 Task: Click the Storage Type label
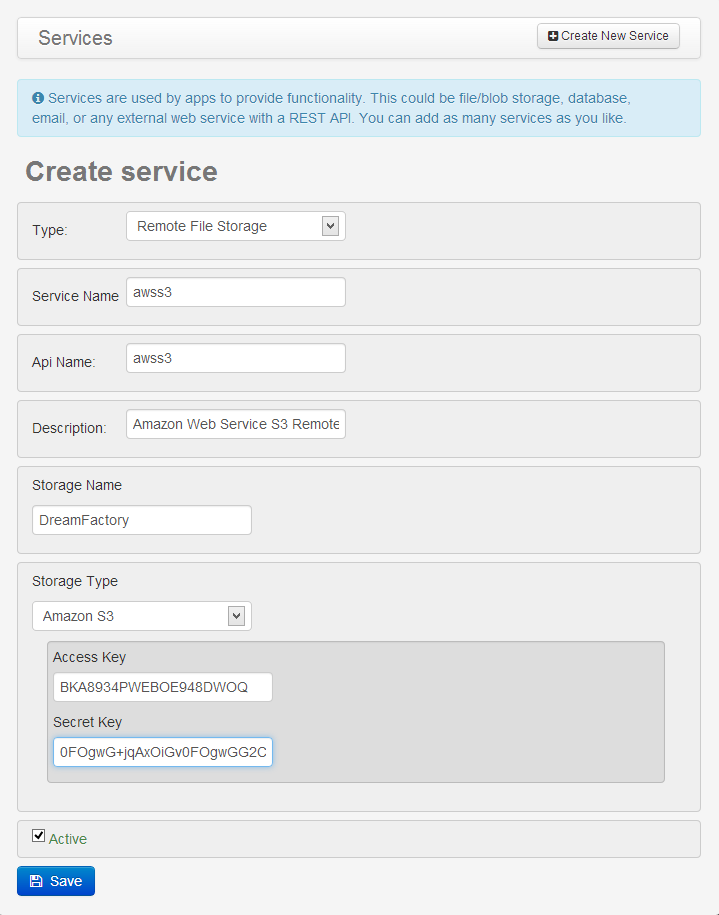(75, 581)
